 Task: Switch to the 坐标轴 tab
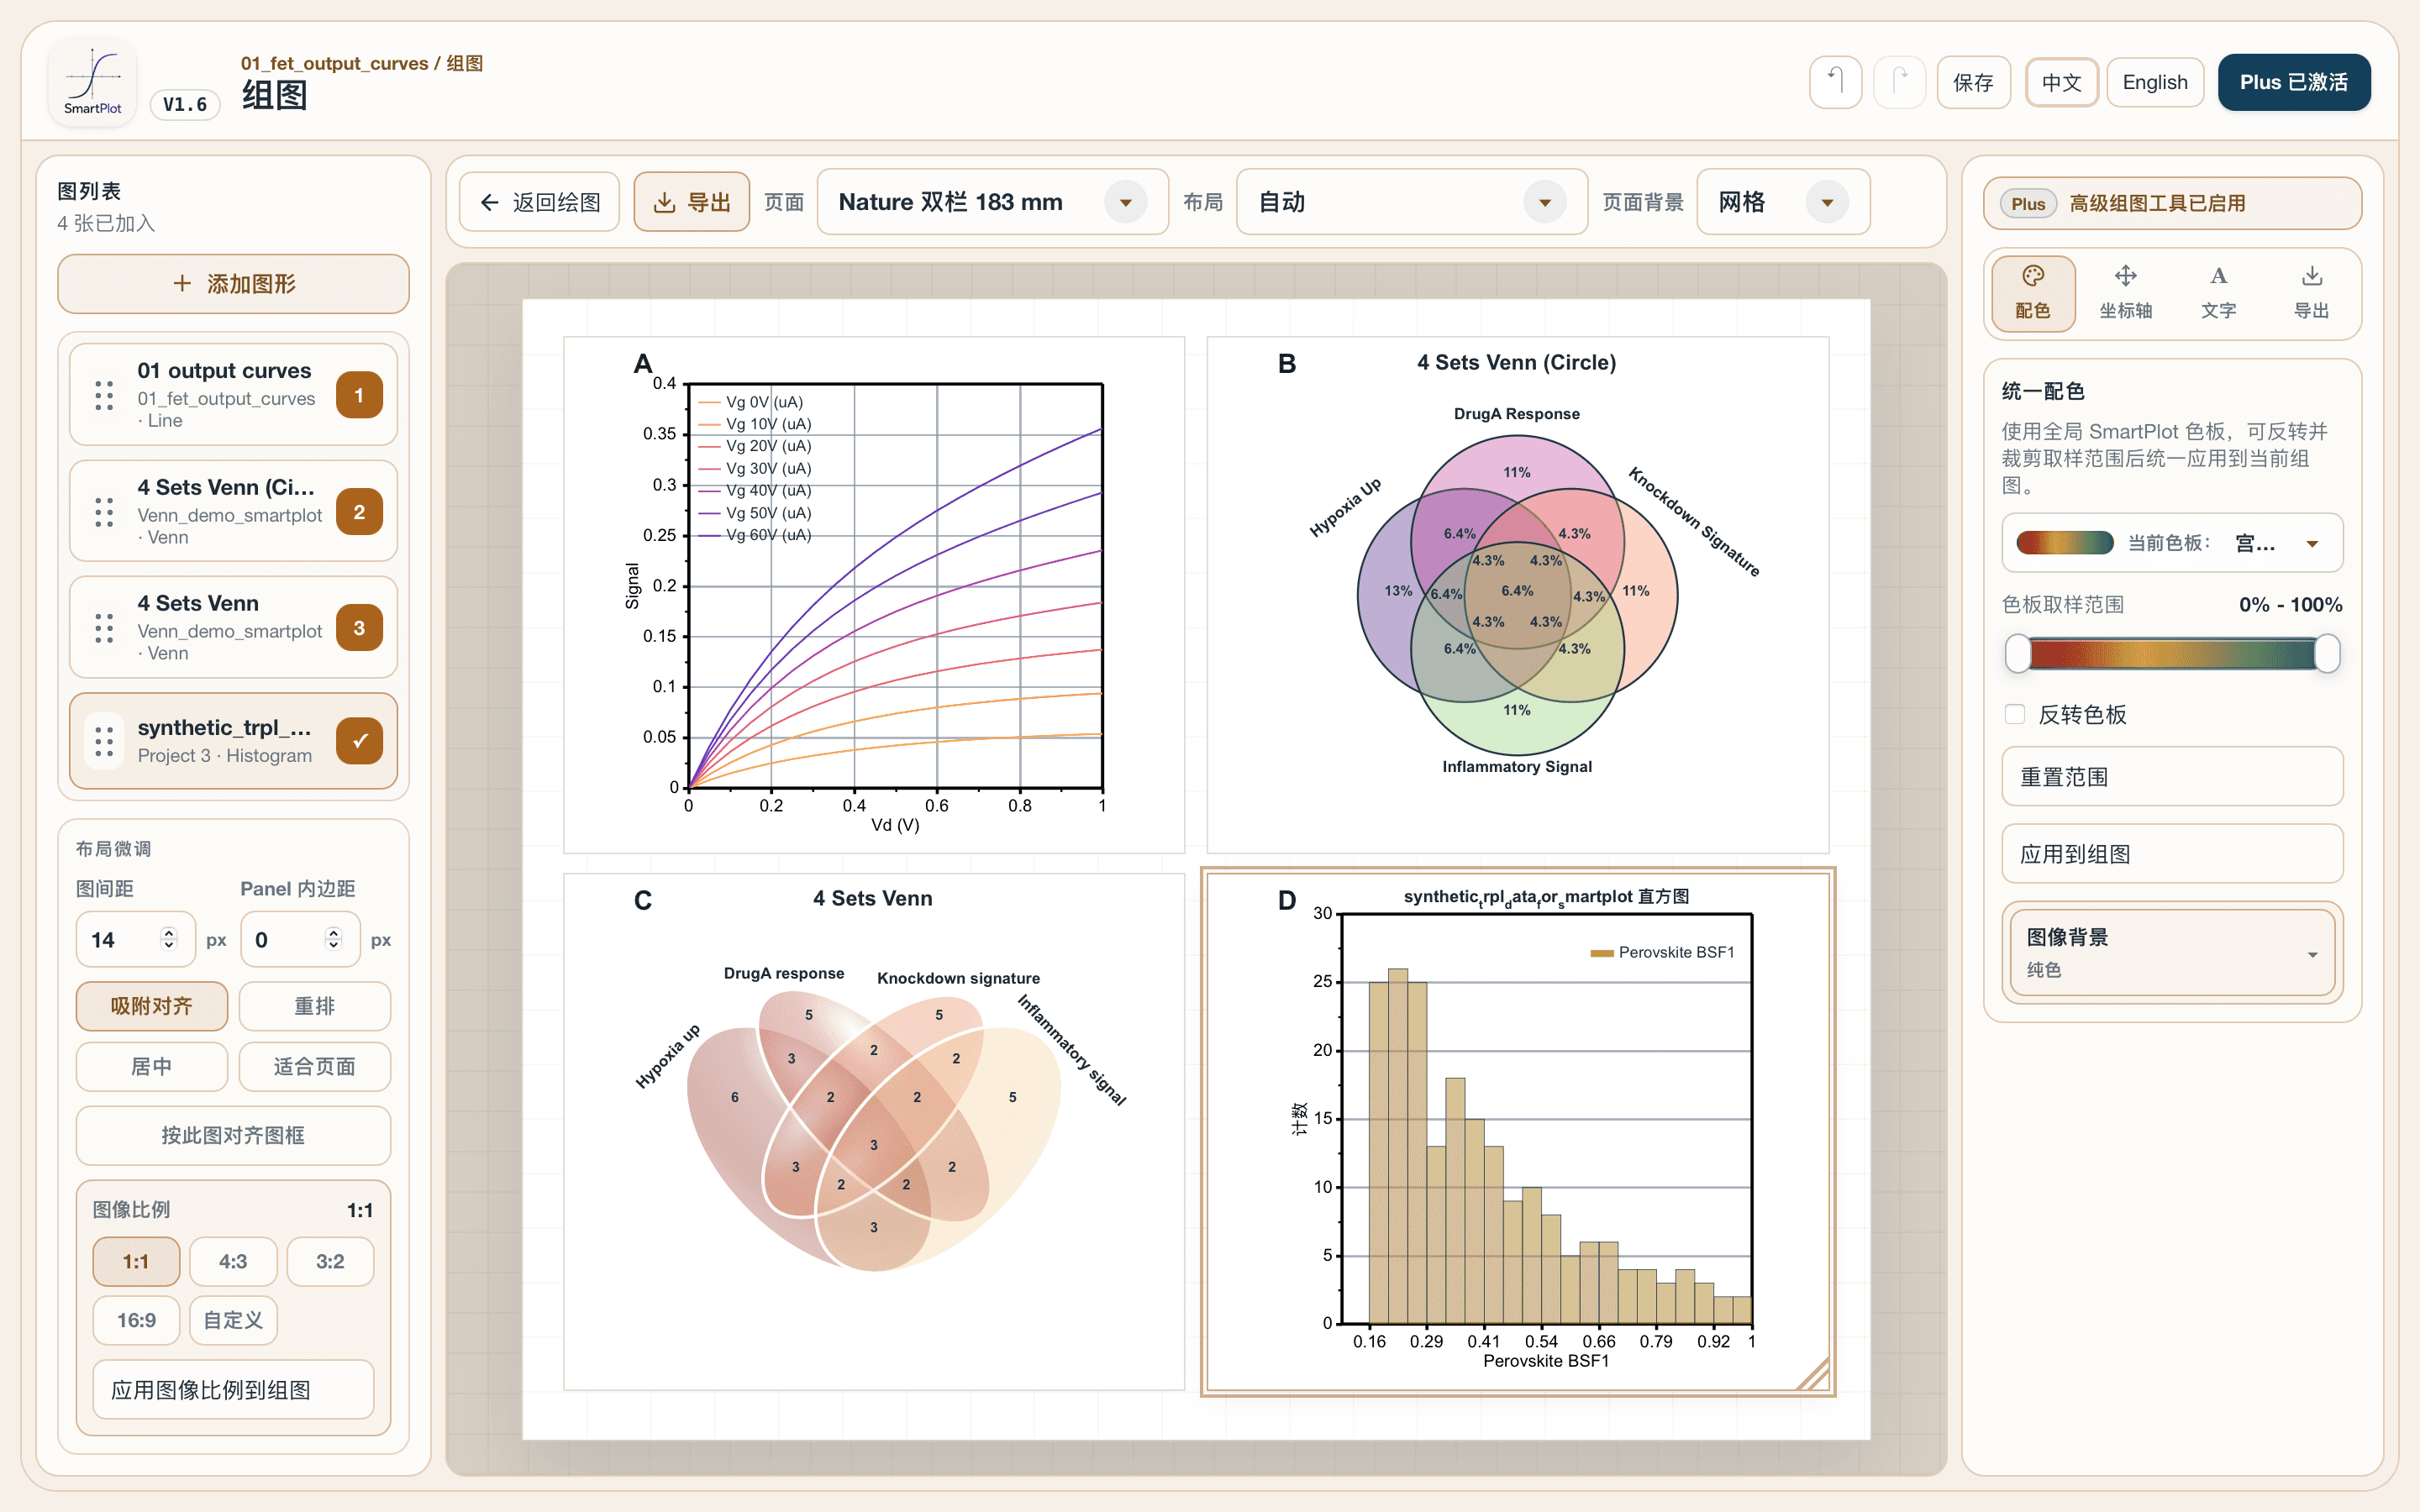(2126, 293)
